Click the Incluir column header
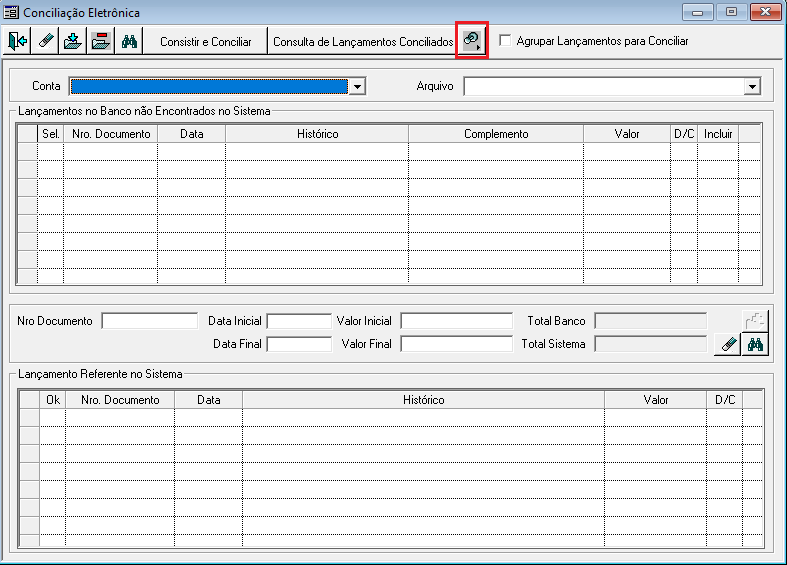Screen dimensions: 787x565 click(718, 134)
